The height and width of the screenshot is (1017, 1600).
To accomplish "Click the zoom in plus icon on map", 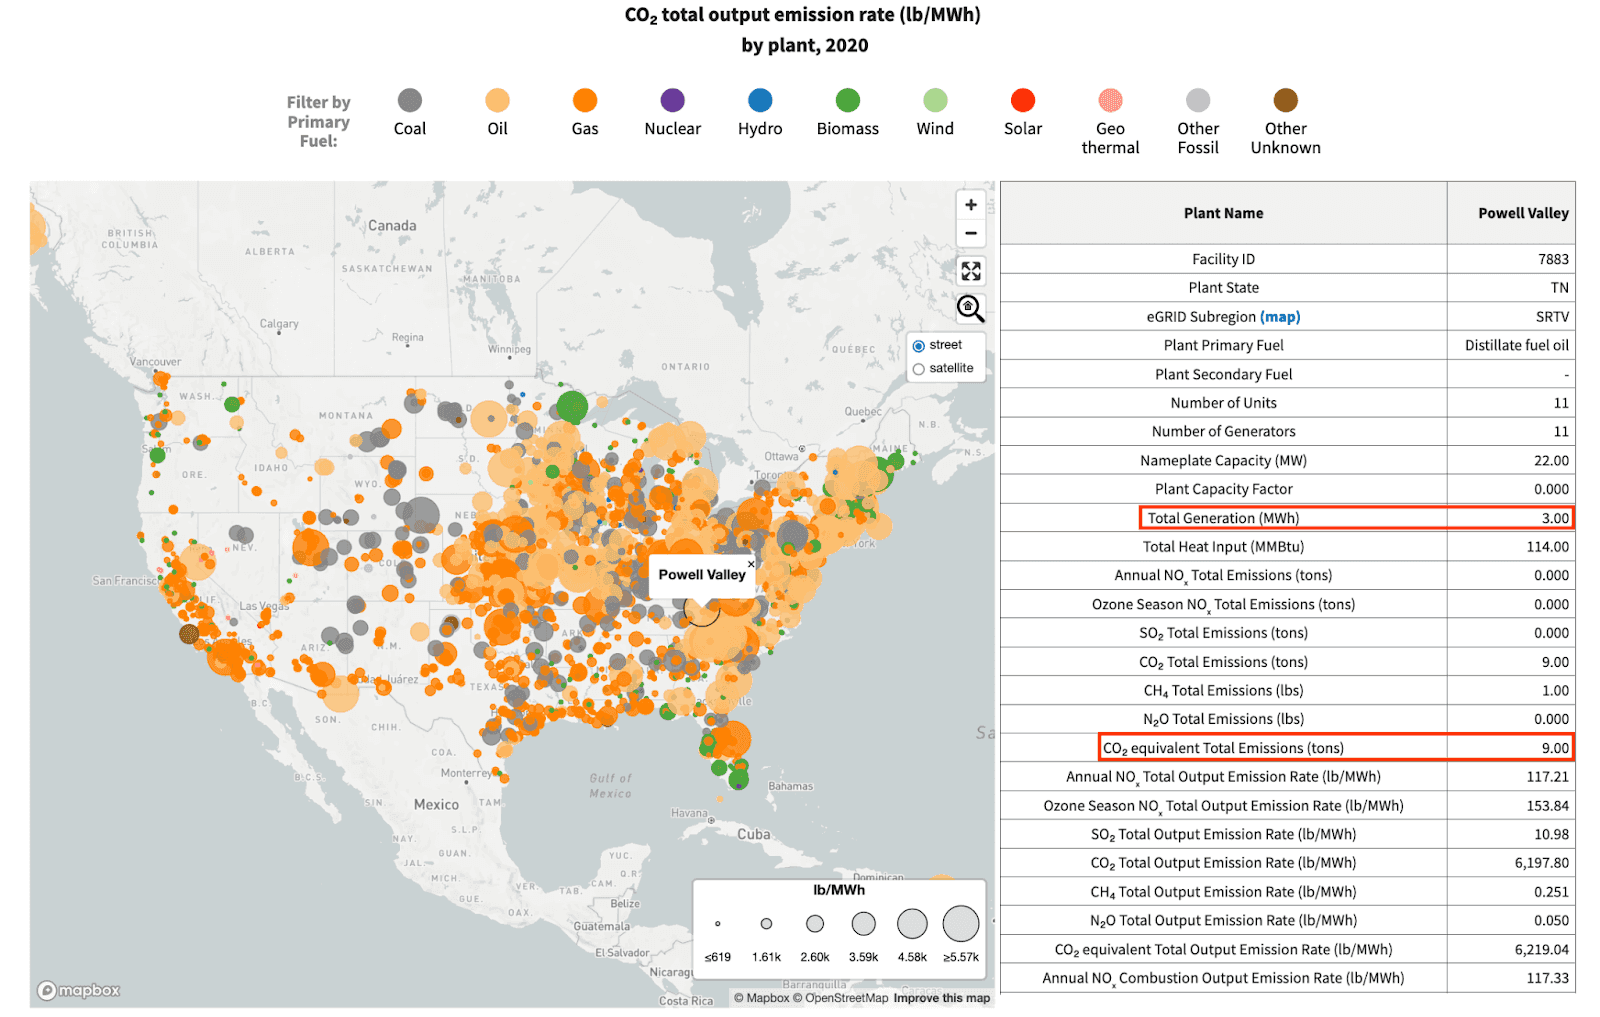I will (x=970, y=204).
